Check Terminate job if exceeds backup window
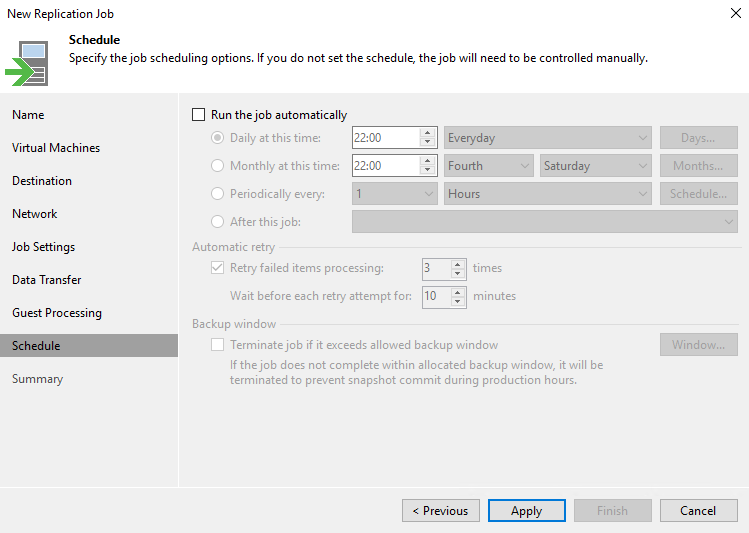 (x=218, y=345)
